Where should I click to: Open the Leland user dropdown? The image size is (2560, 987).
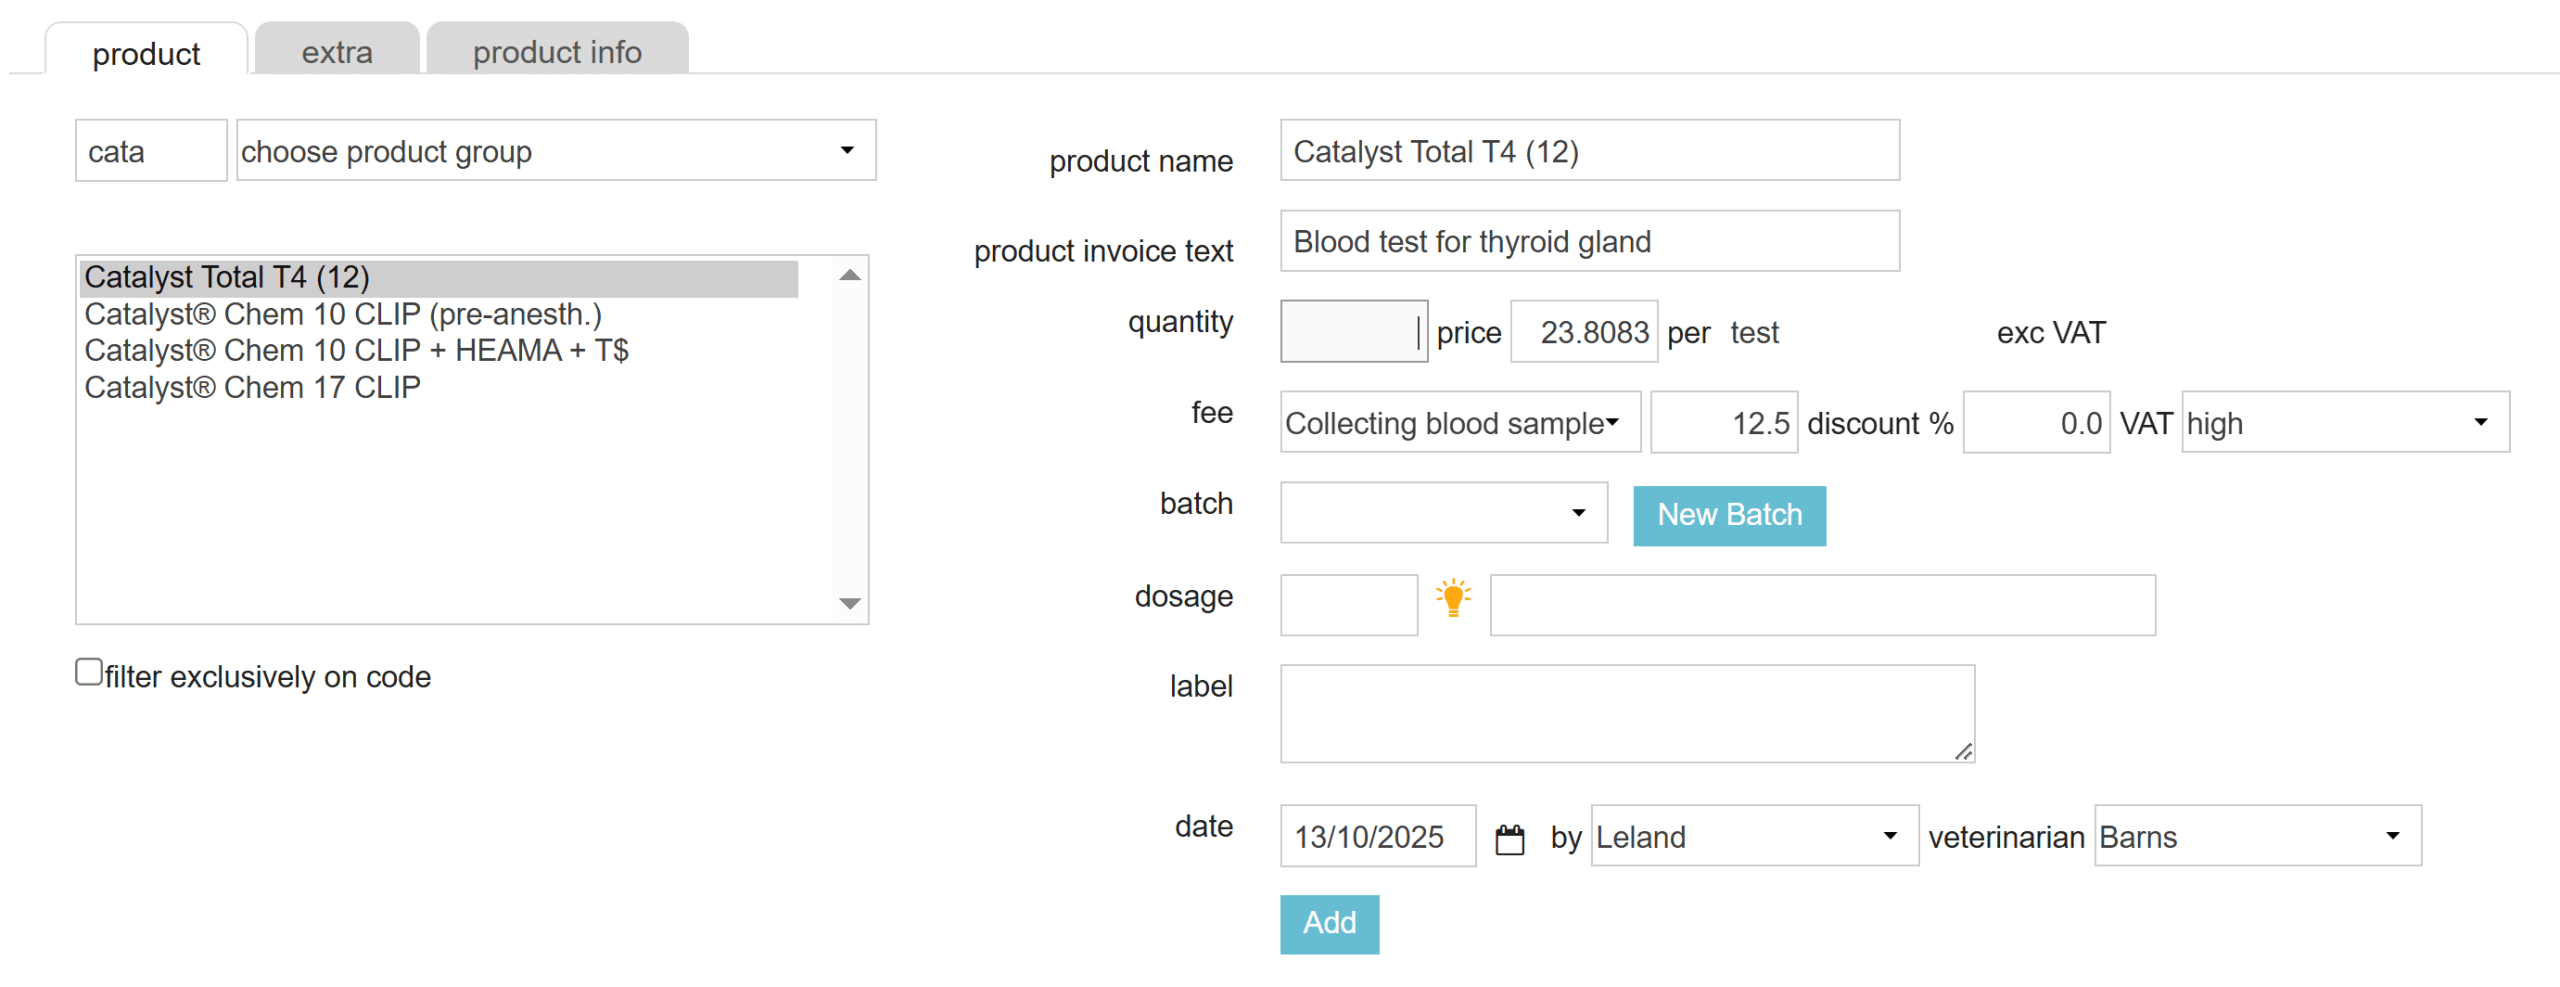point(1753,836)
